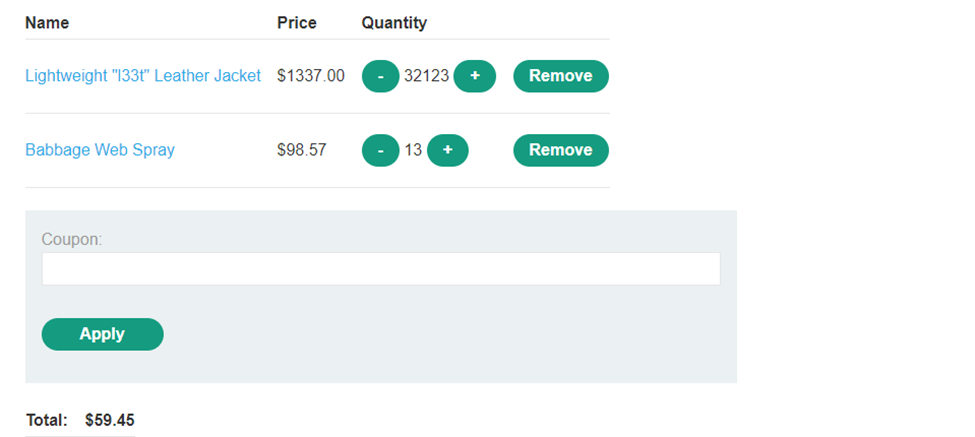Open the Lightweight "l33t" Leather Jacket link
The image size is (975, 437).
(143, 76)
